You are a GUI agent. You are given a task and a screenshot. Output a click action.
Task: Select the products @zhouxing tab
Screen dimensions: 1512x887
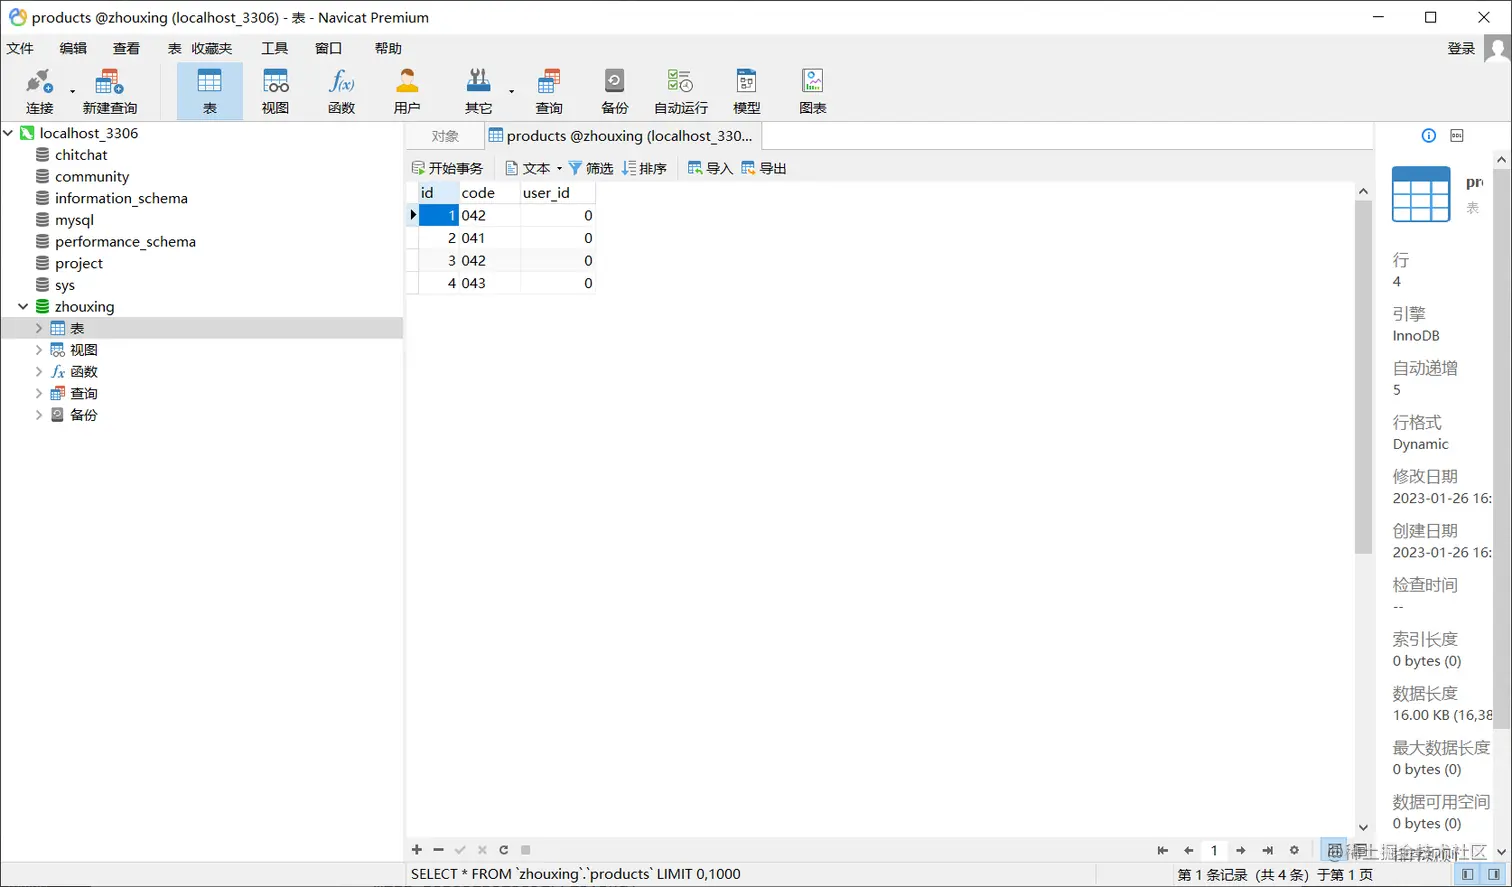pyautogui.click(x=622, y=136)
